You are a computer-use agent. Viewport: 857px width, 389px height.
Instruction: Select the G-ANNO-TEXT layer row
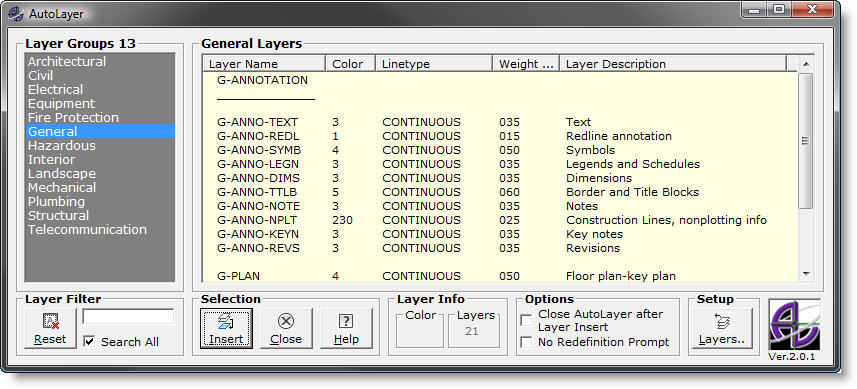click(499, 122)
